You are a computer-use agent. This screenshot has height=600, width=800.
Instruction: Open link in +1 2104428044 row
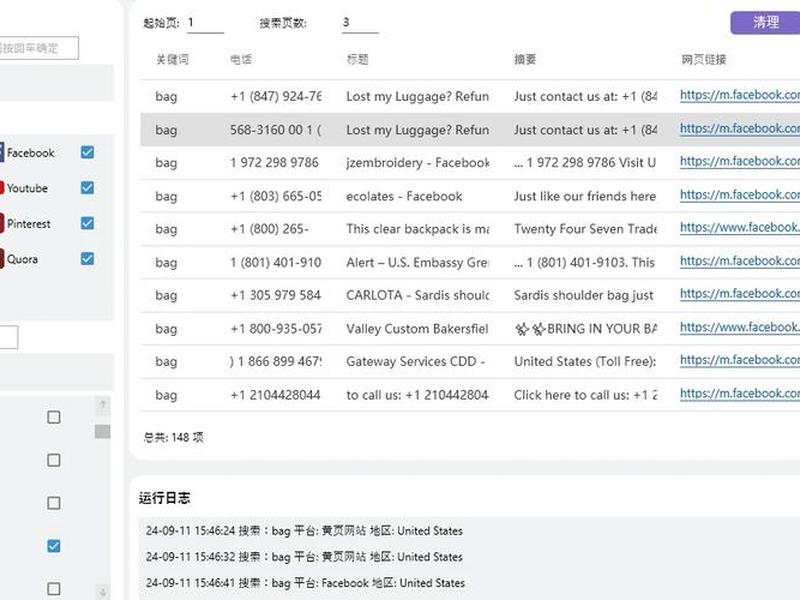[x=740, y=394]
